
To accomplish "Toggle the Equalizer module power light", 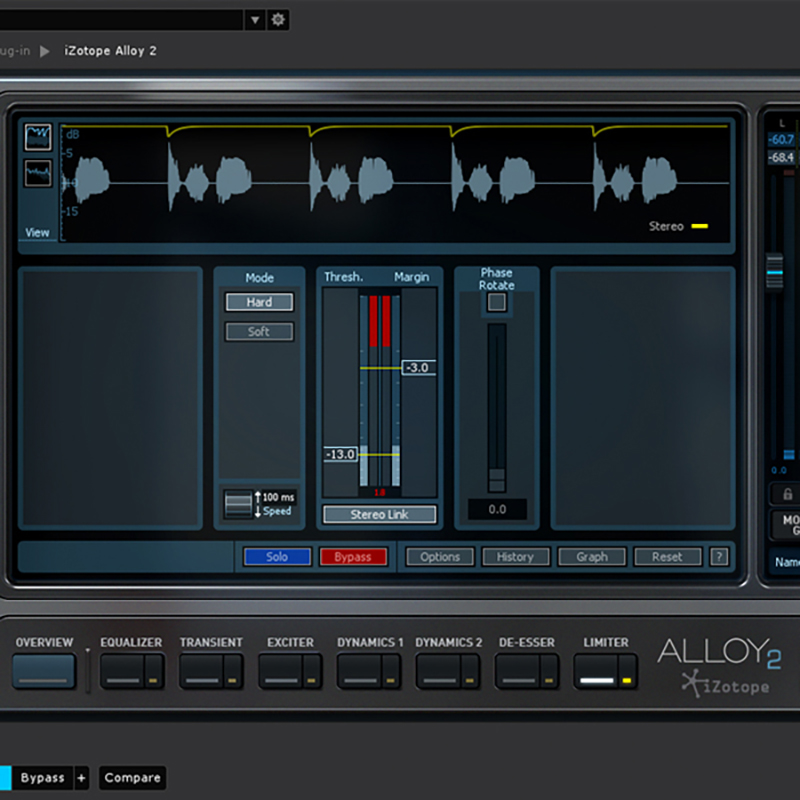I will click(x=153, y=671).
